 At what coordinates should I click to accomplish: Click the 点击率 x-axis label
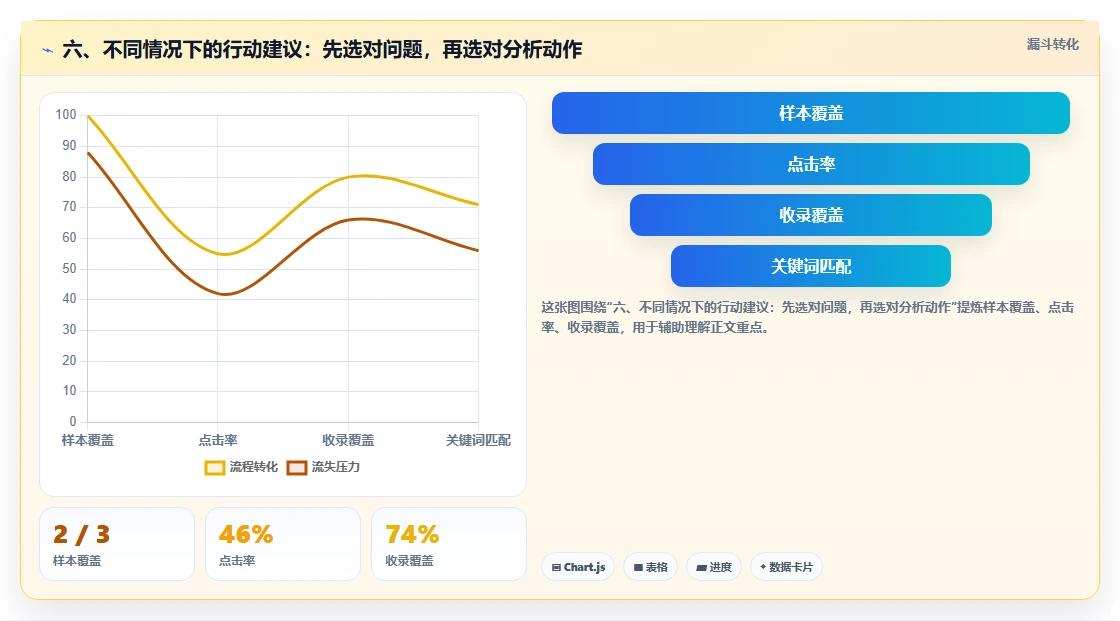218,440
